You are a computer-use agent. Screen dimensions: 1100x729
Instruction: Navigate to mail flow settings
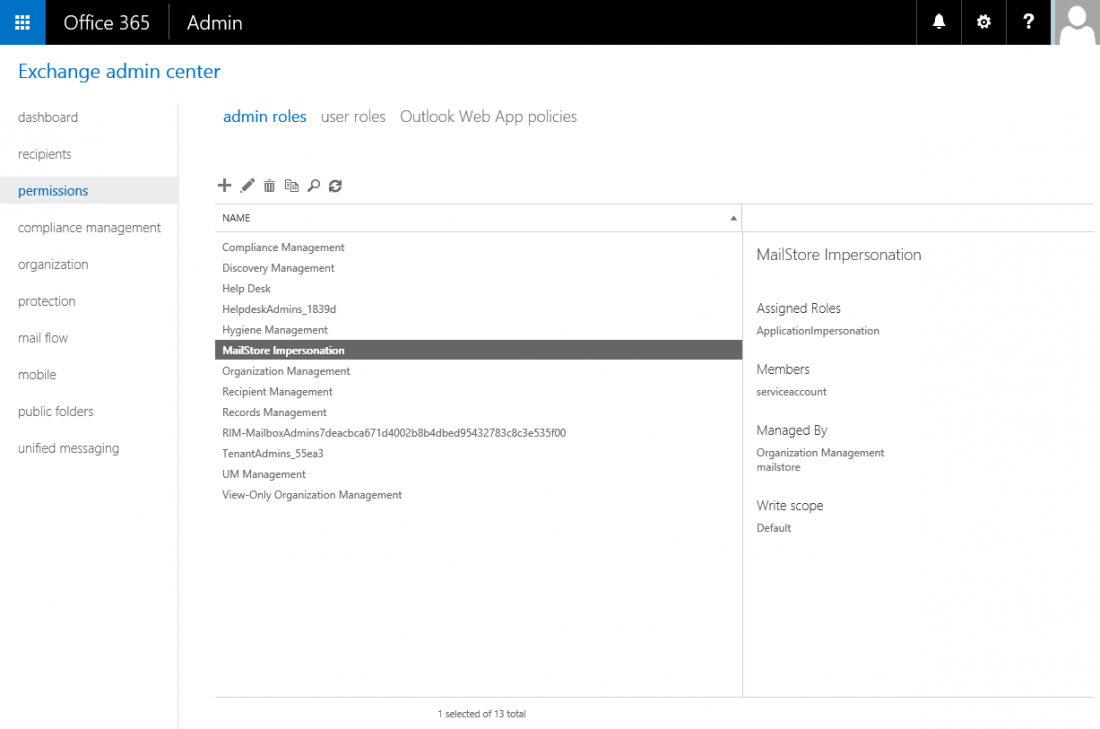pos(42,337)
